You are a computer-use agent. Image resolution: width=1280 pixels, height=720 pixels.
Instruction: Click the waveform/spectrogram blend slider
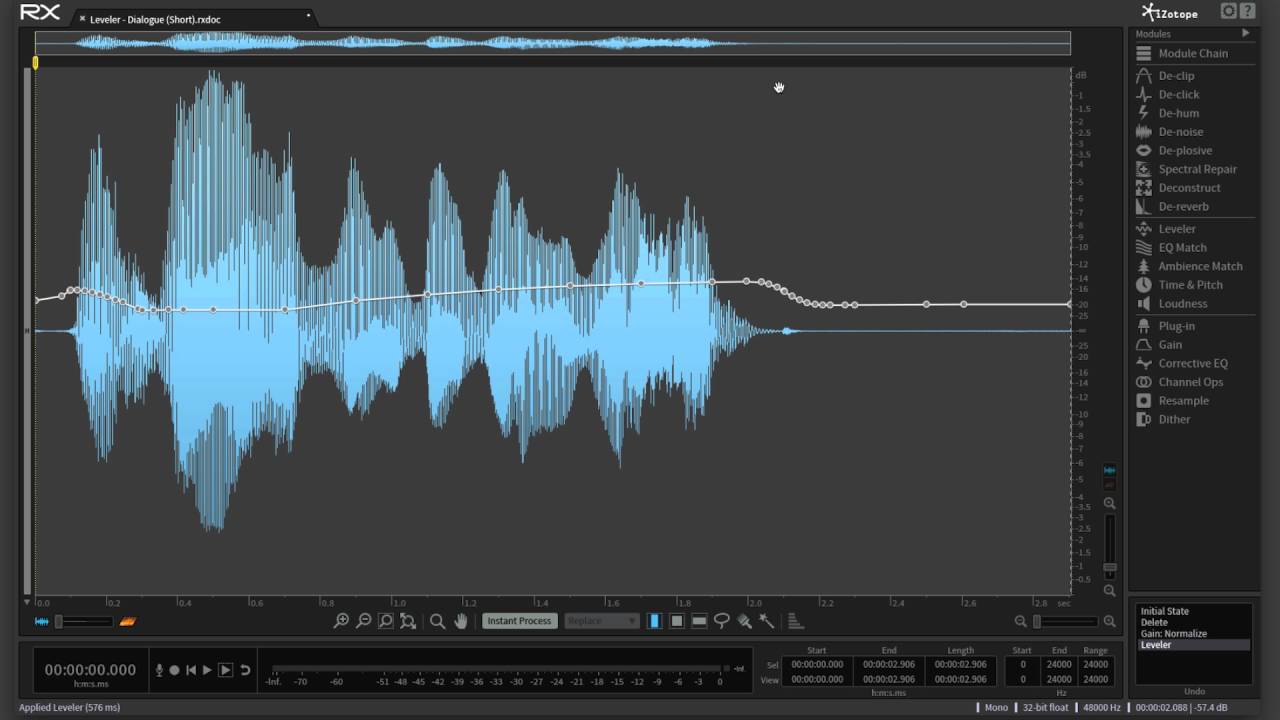[x=84, y=621]
